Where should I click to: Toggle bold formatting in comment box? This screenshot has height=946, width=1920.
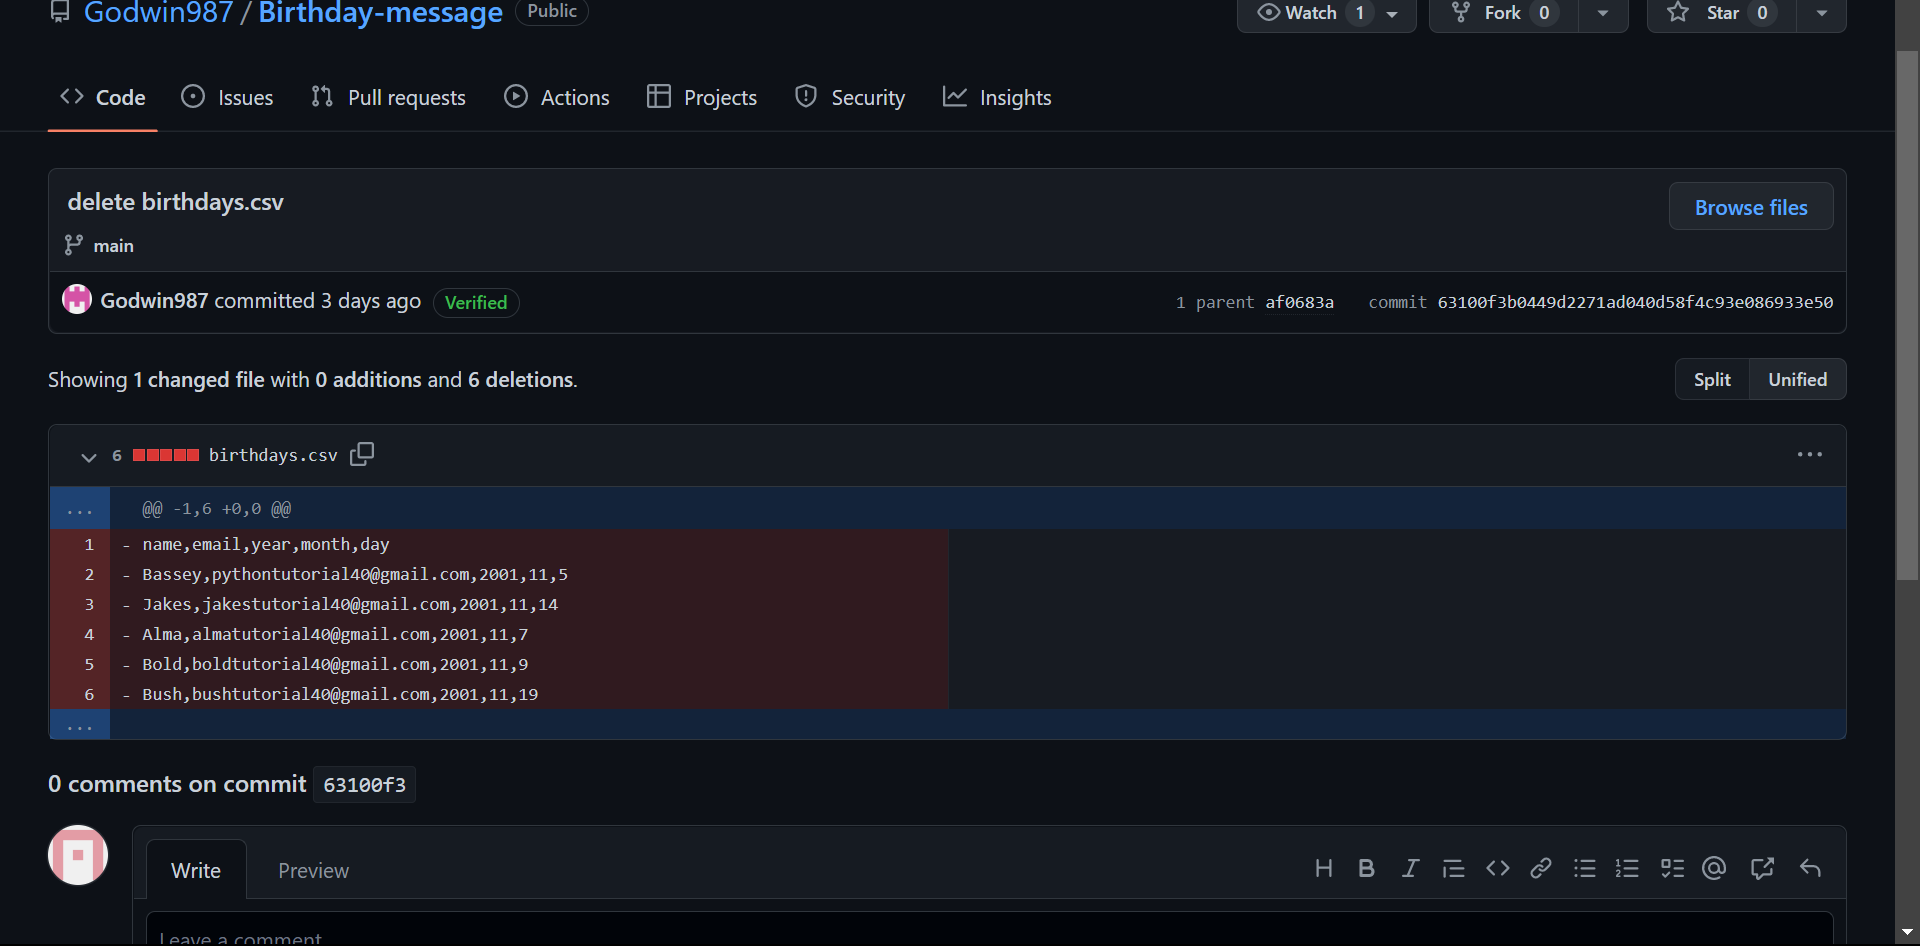tap(1366, 869)
